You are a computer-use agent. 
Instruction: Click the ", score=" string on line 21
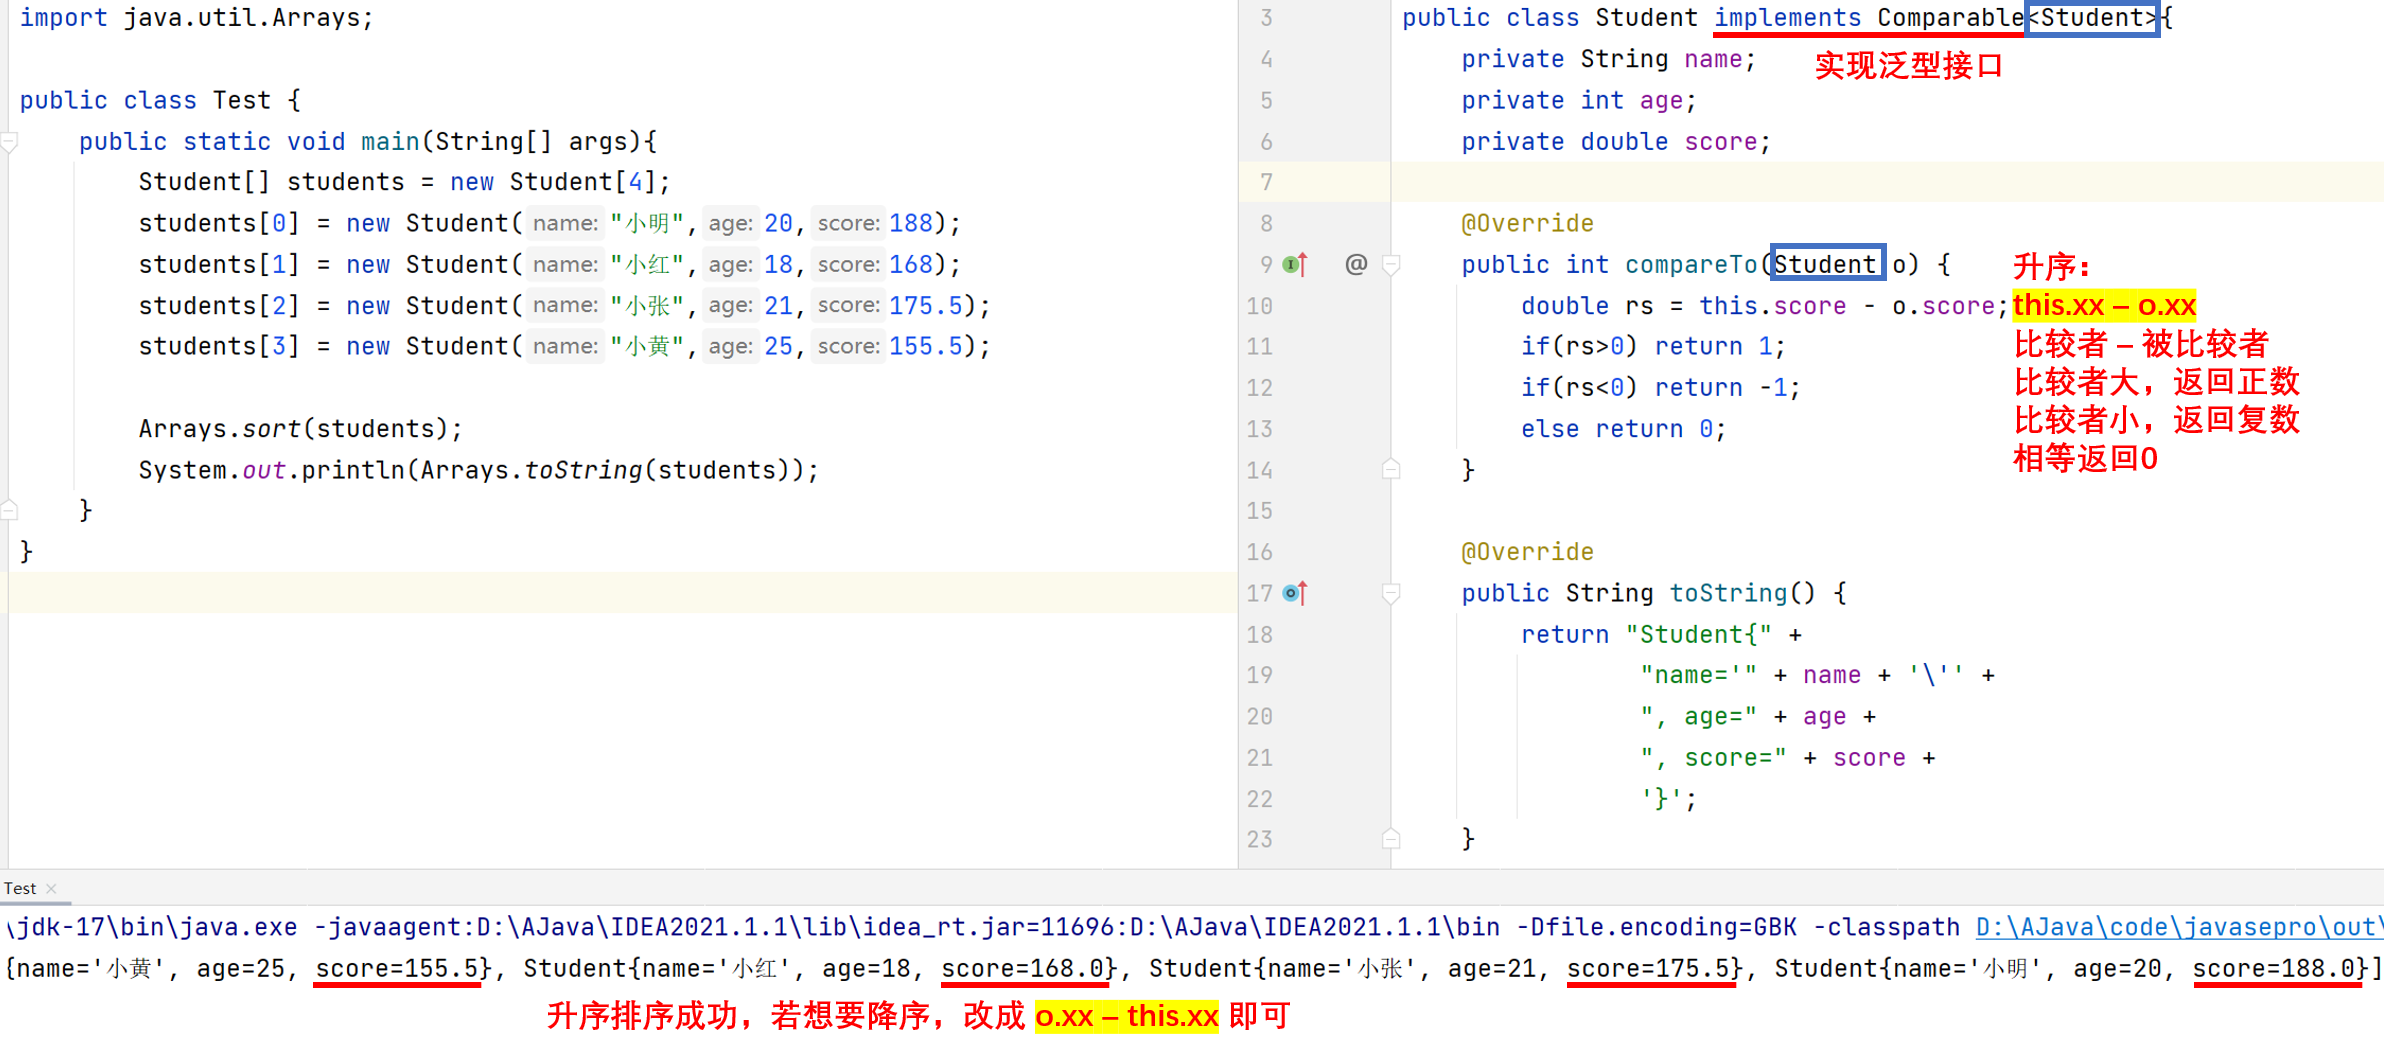click(1713, 758)
